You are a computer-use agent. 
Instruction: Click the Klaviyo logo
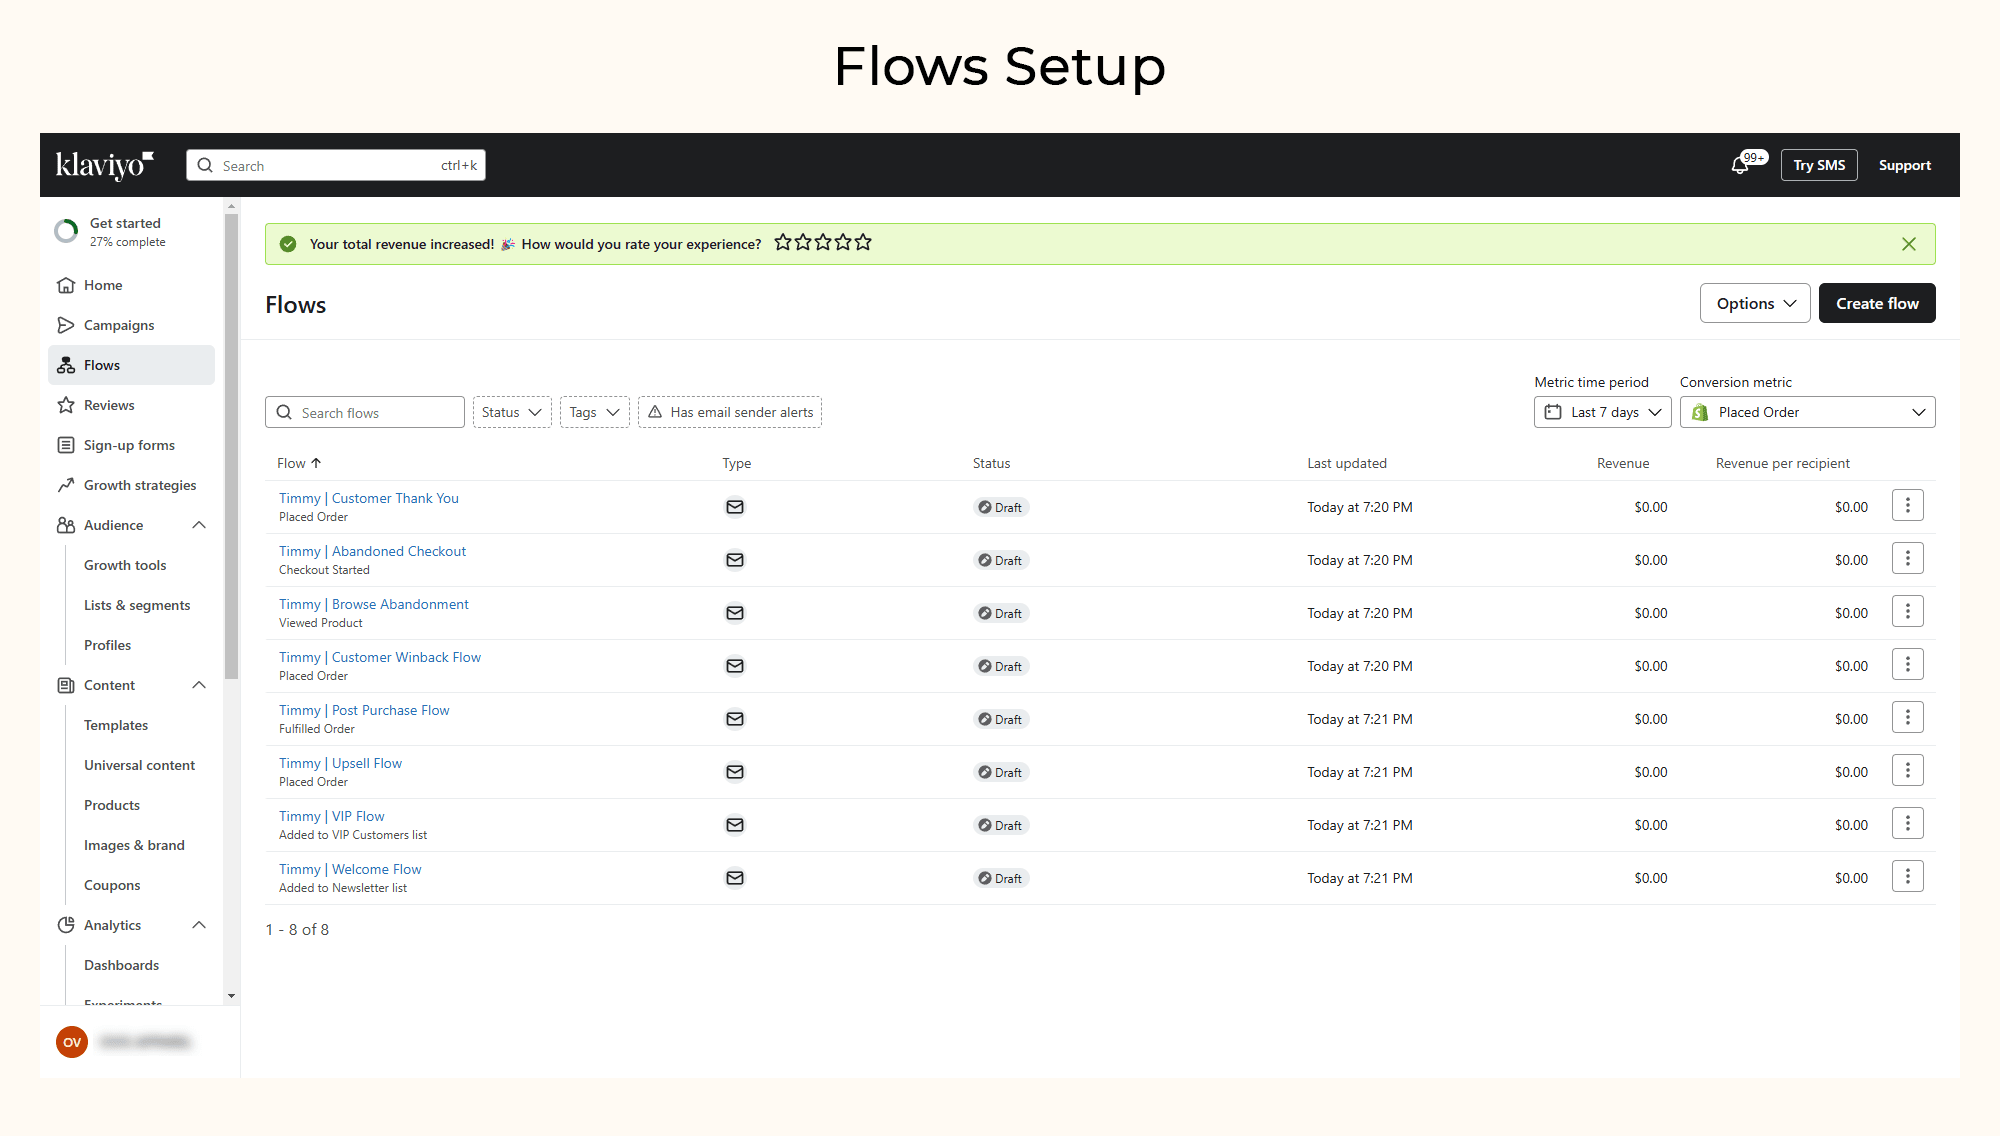(105, 165)
